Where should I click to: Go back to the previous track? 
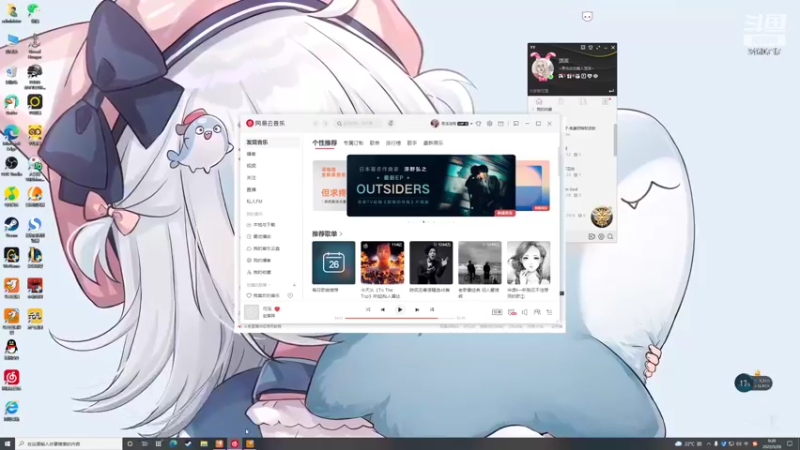[383, 310]
